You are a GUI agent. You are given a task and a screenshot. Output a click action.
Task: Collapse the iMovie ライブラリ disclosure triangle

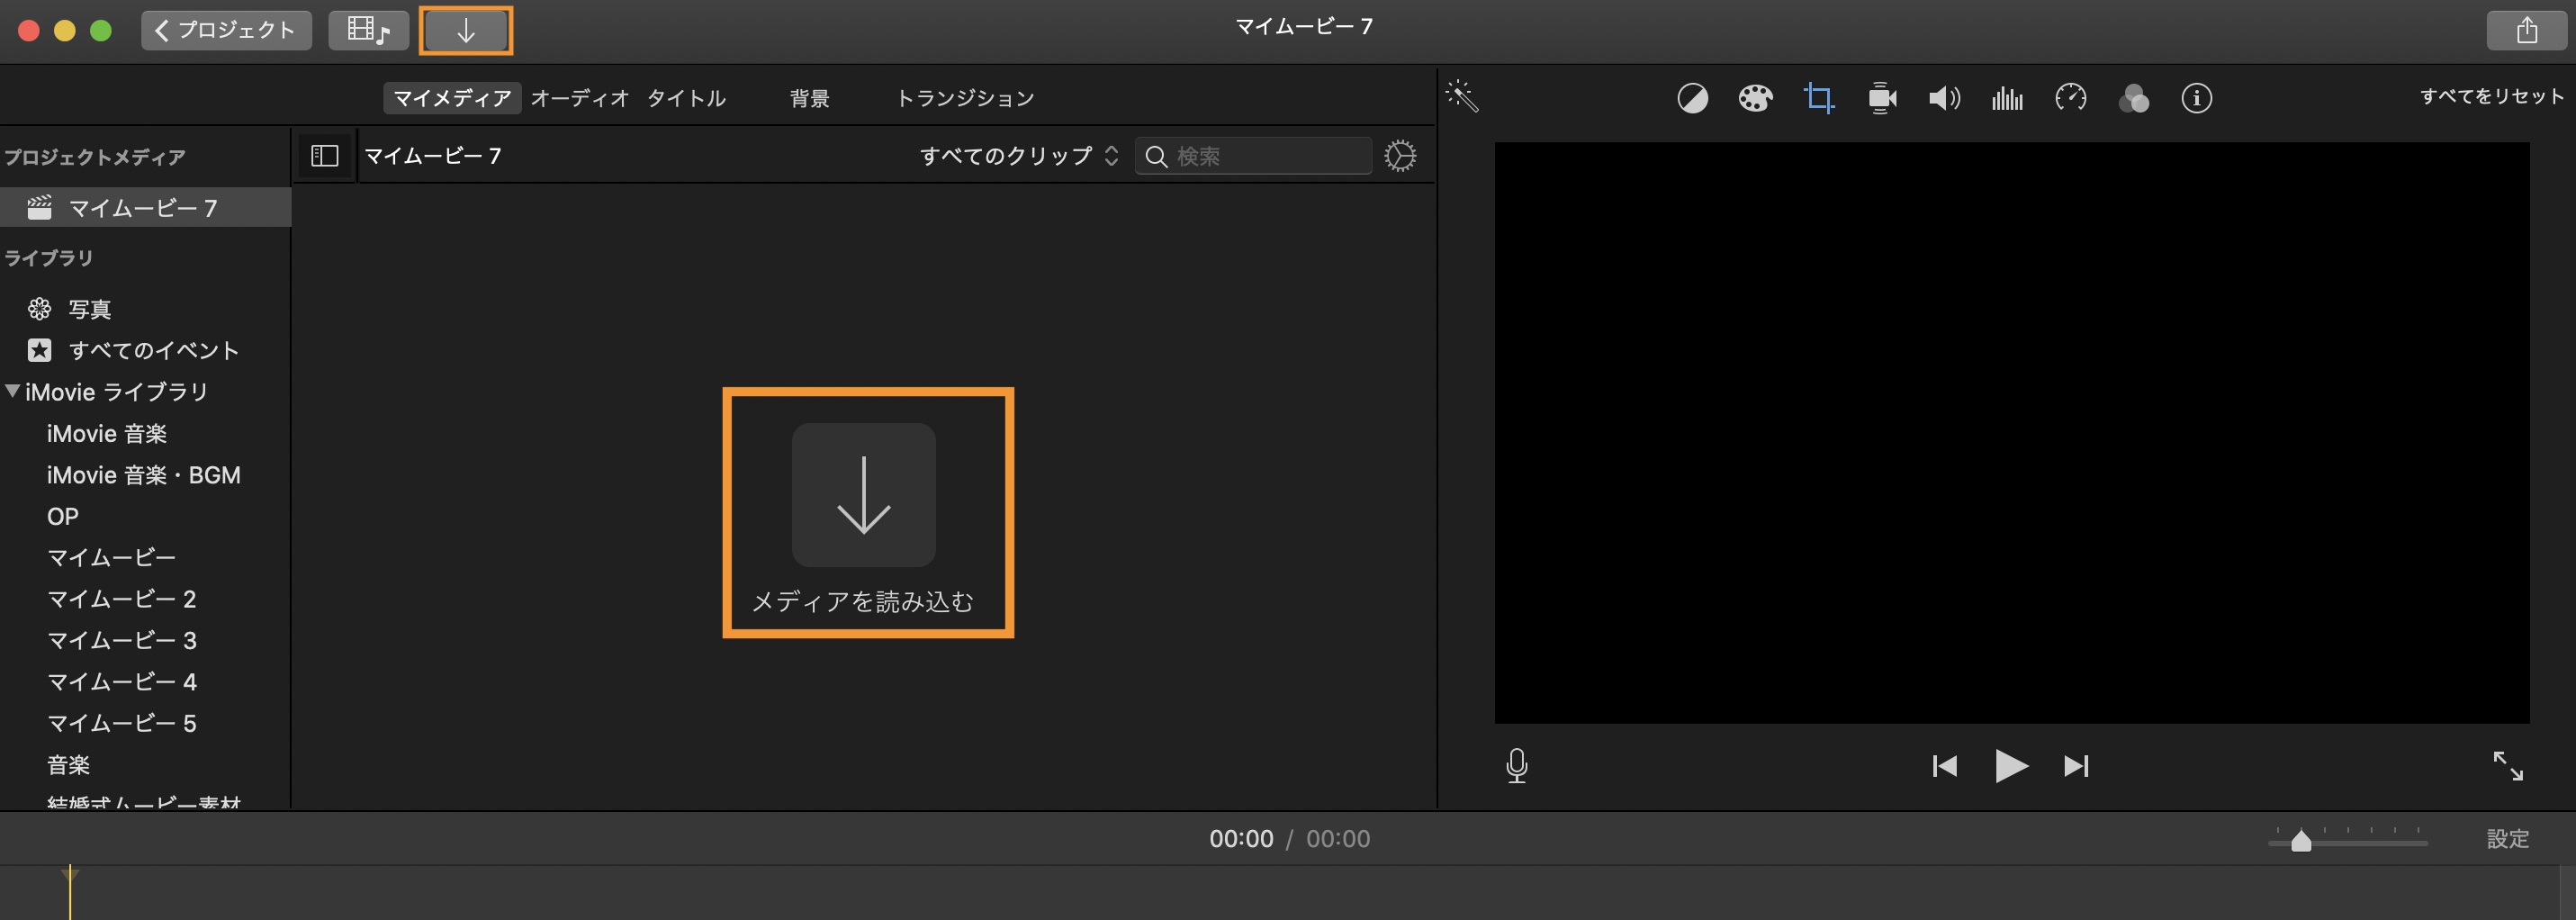[12, 391]
